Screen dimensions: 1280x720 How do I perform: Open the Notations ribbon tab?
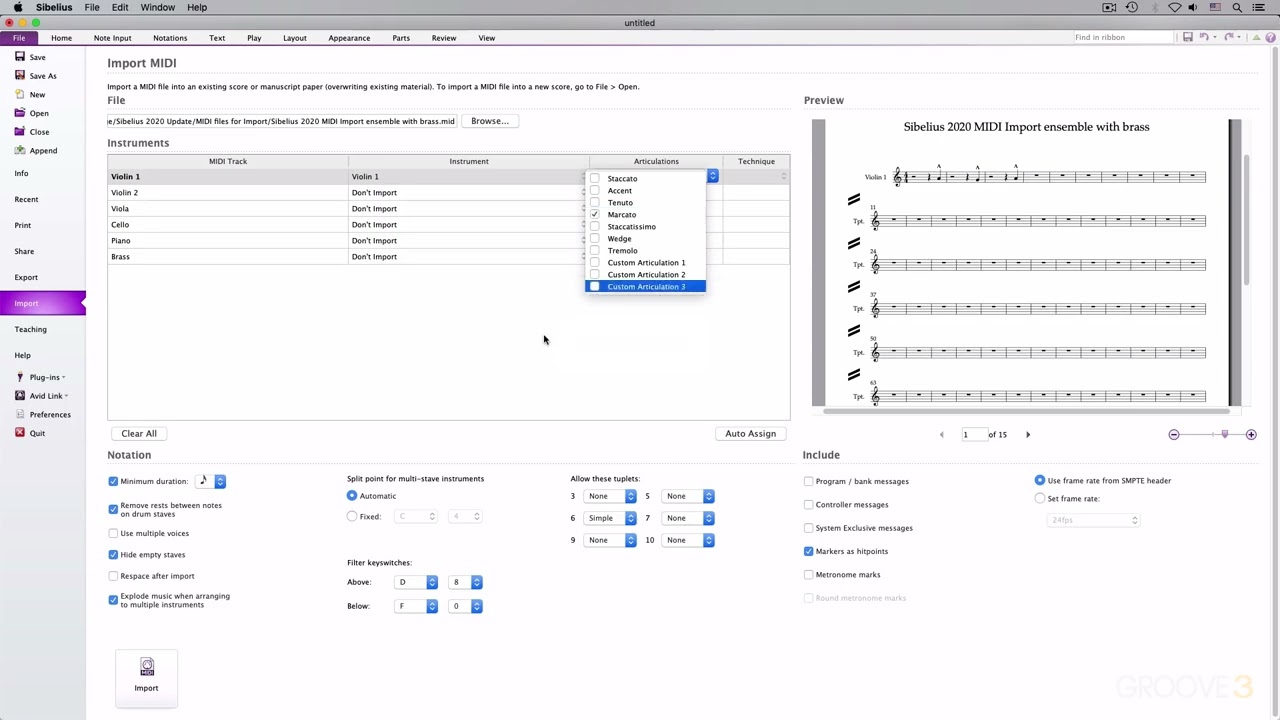[170, 38]
